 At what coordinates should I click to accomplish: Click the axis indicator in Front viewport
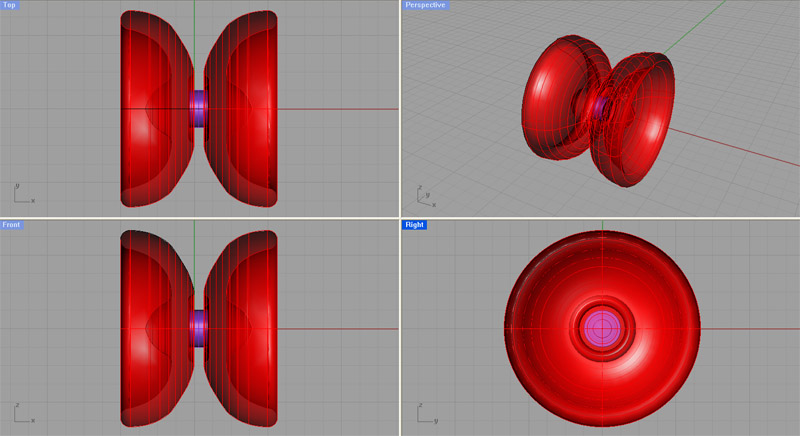tap(23, 414)
